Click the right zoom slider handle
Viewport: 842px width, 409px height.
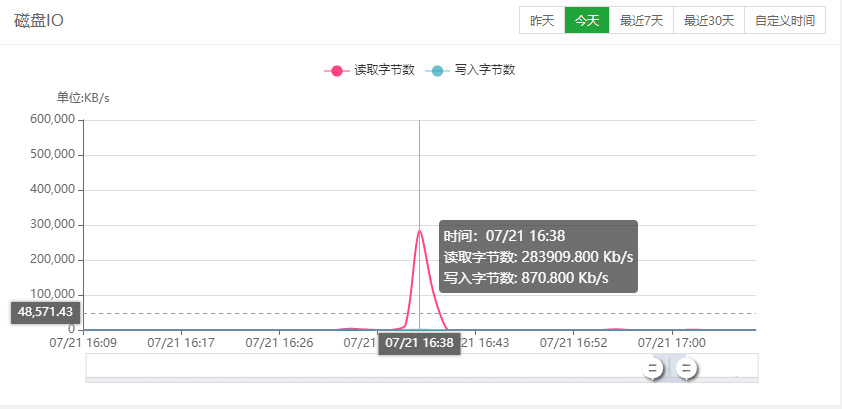click(x=686, y=369)
